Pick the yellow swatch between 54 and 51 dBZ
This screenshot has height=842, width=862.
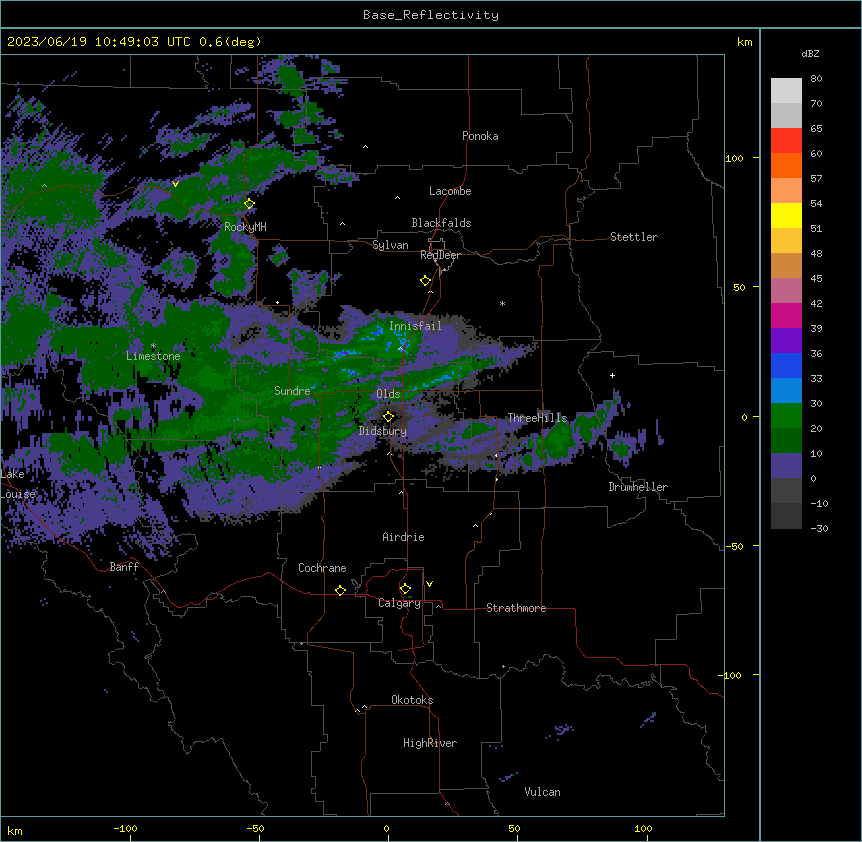pyautogui.click(x=786, y=216)
